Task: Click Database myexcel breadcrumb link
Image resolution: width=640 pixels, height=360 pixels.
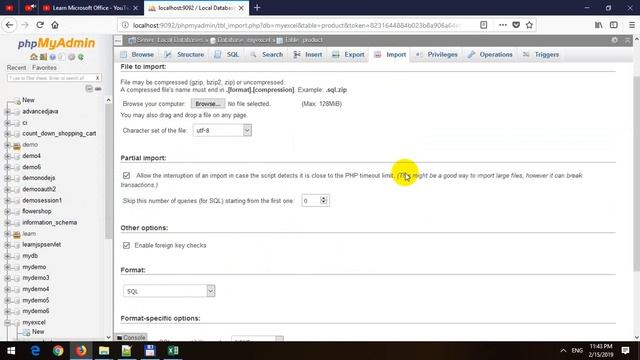Action: pos(244,40)
